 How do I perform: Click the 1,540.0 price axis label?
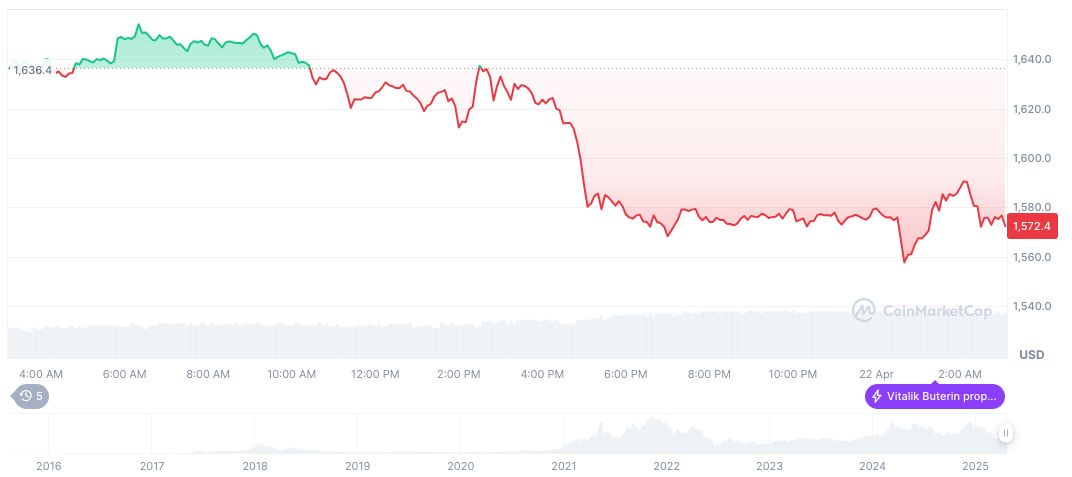click(1030, 306)
